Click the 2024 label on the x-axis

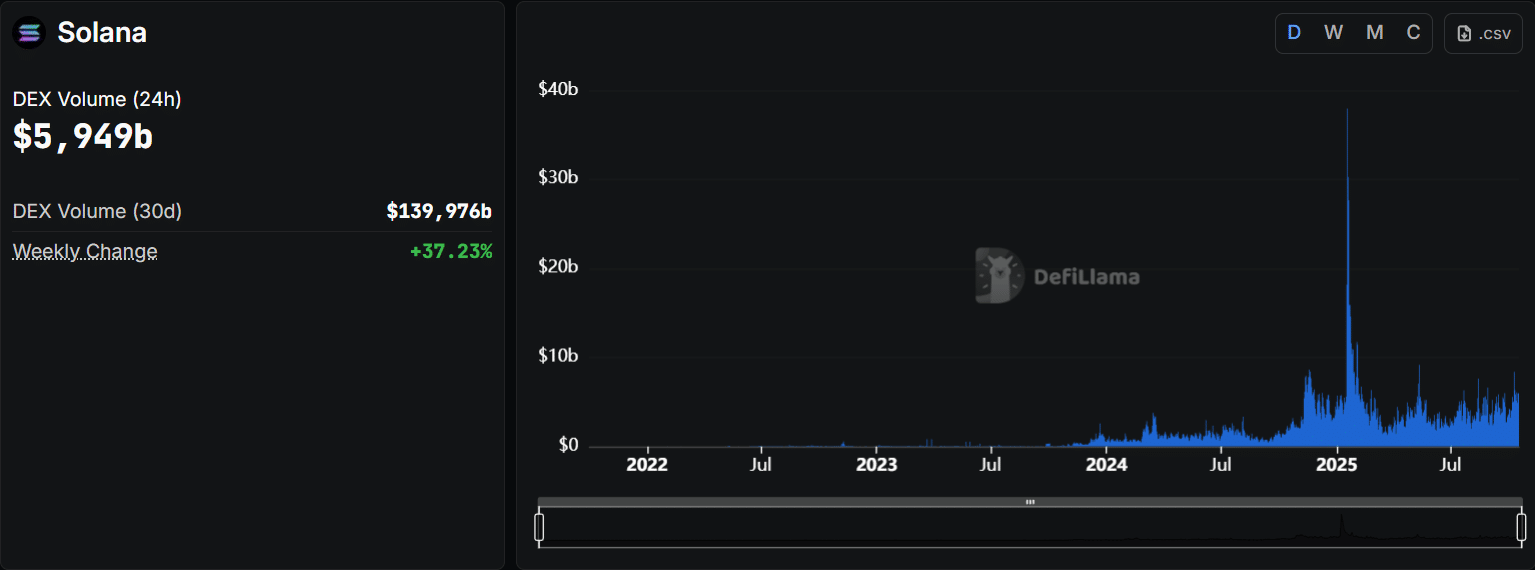pyautogui.click(x=1107, y=465)
